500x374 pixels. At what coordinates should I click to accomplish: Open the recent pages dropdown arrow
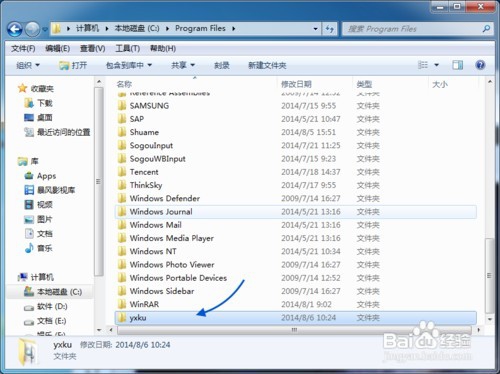[45, 30]
